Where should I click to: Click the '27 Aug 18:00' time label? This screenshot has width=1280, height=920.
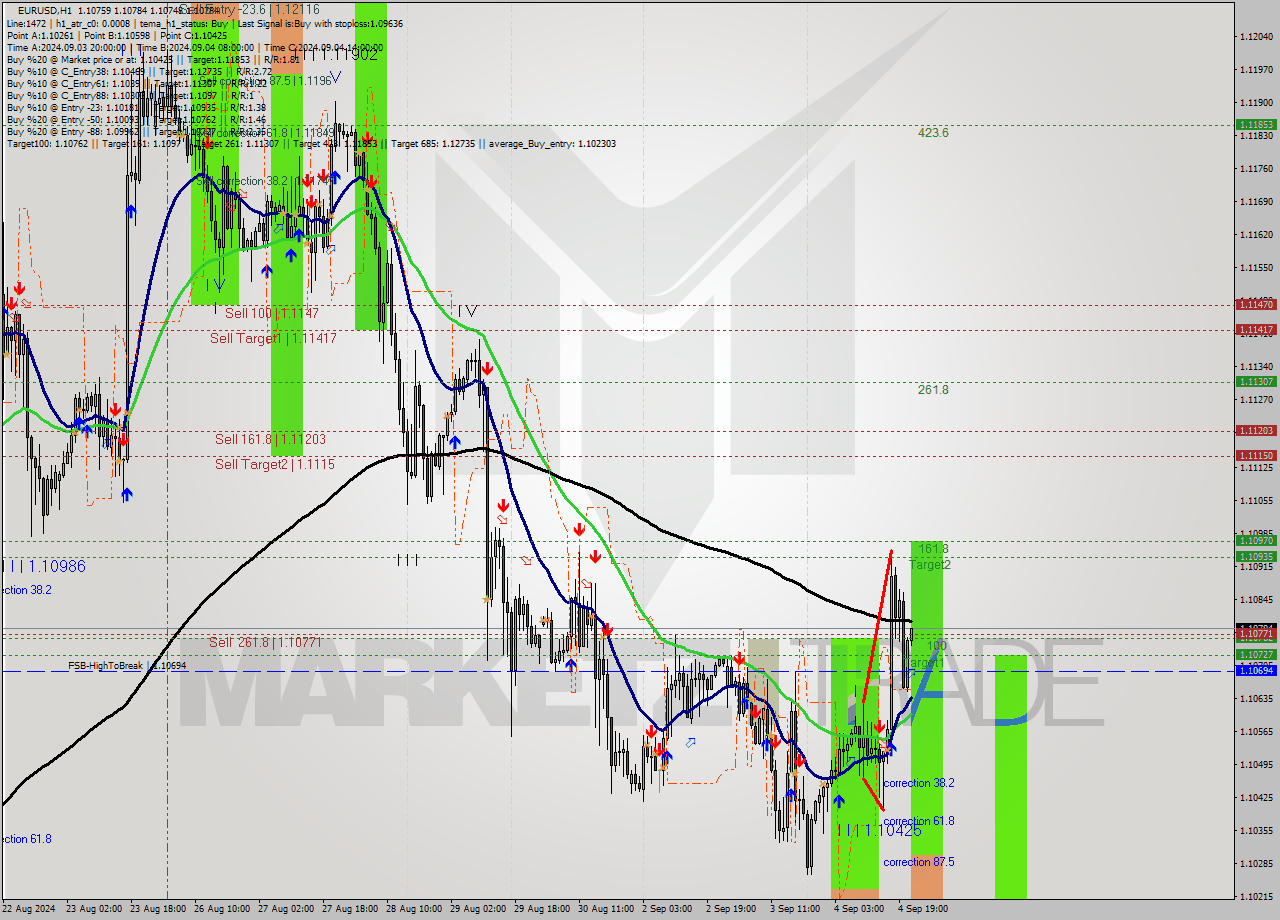pos(350,909)
